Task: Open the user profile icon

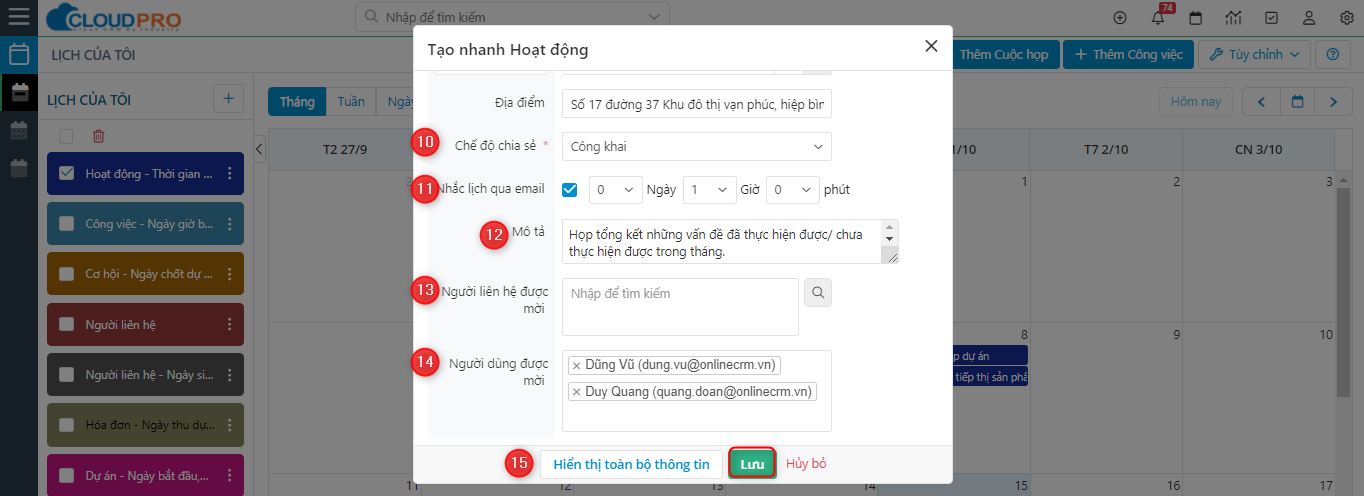Action: (1309, 18)
